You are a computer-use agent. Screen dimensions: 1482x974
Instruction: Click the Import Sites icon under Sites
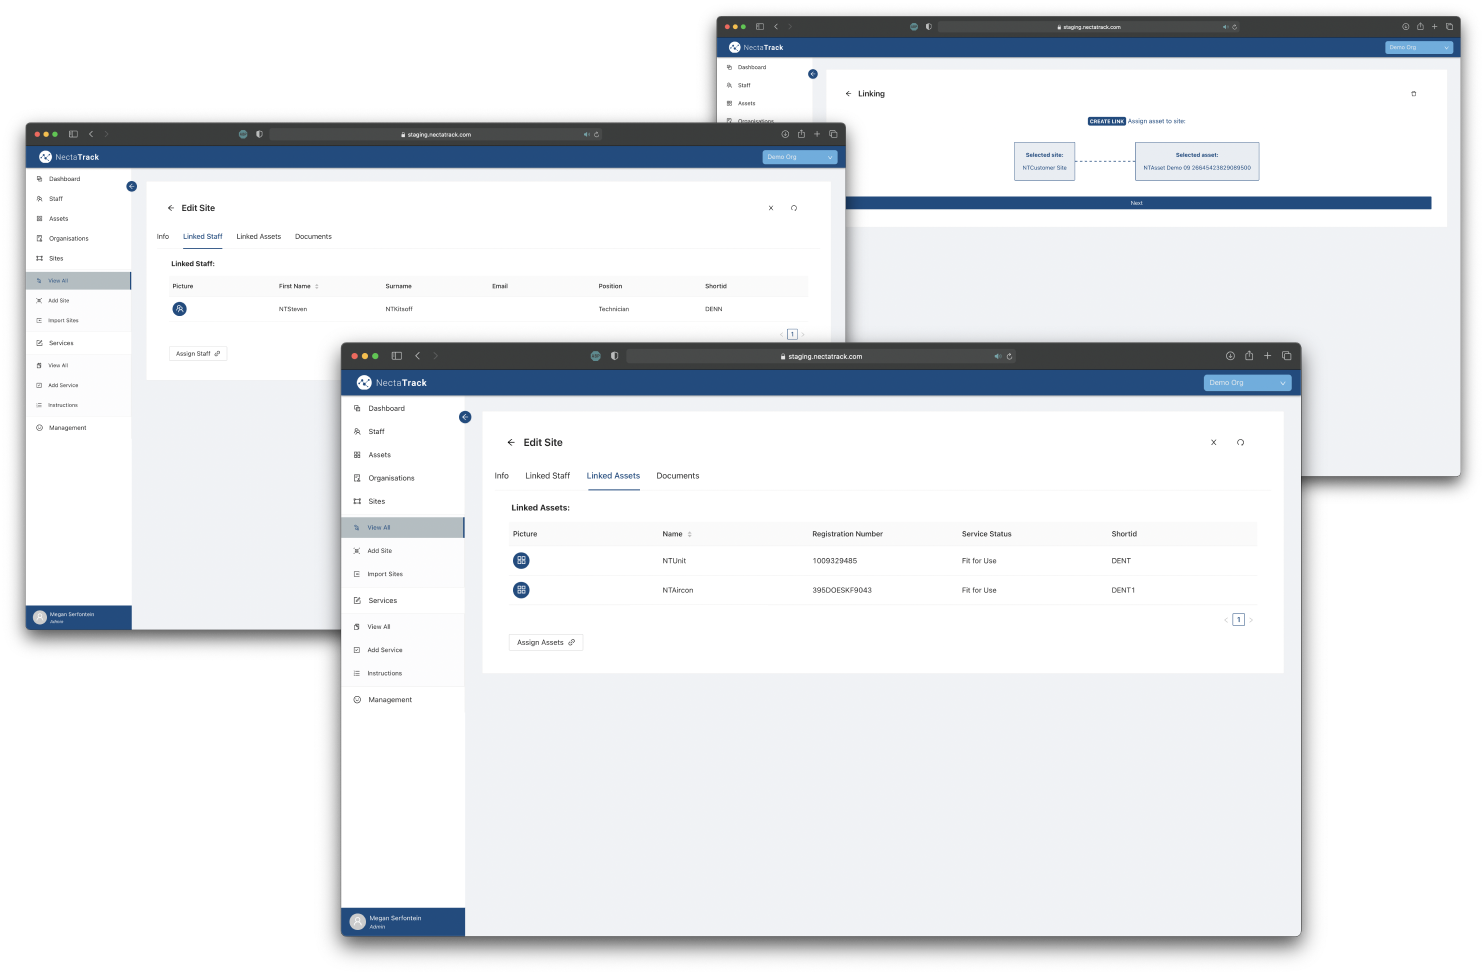click(358, 573)
